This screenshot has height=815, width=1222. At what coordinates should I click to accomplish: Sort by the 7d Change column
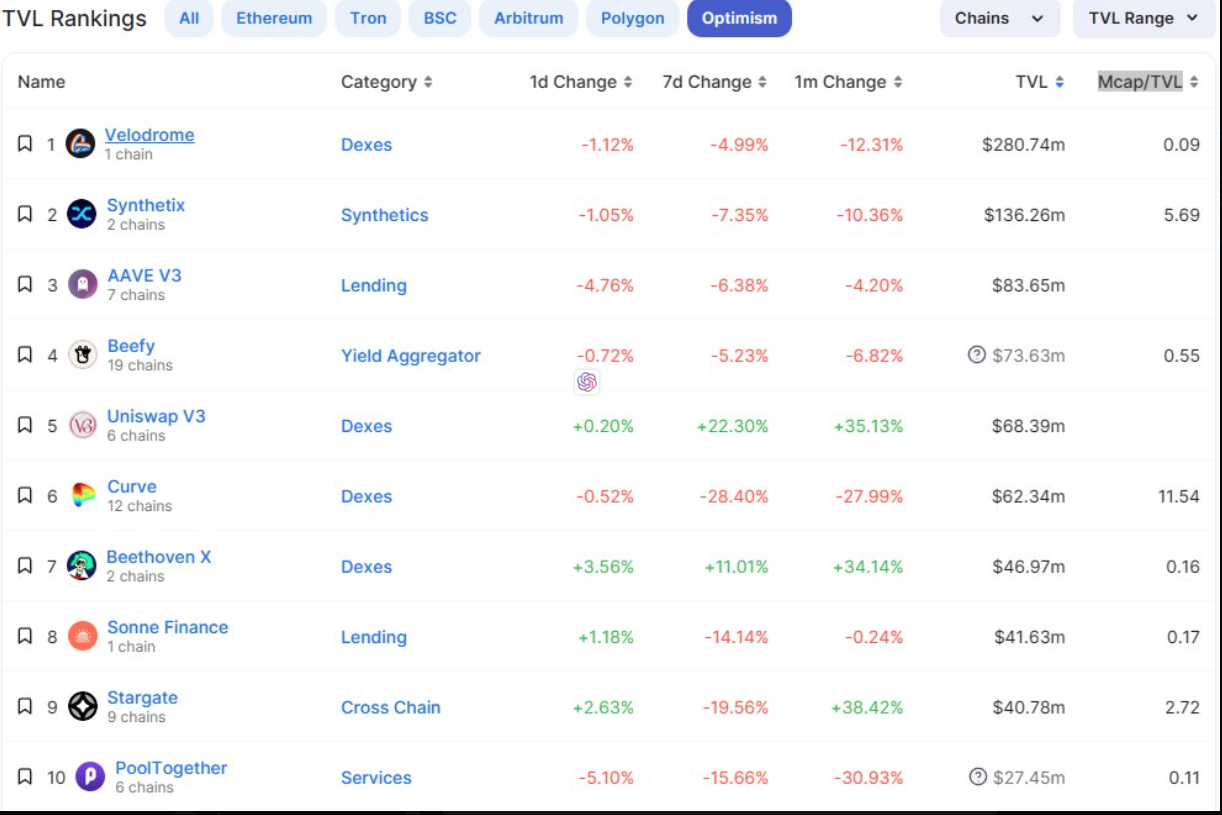tap(715, 82)
